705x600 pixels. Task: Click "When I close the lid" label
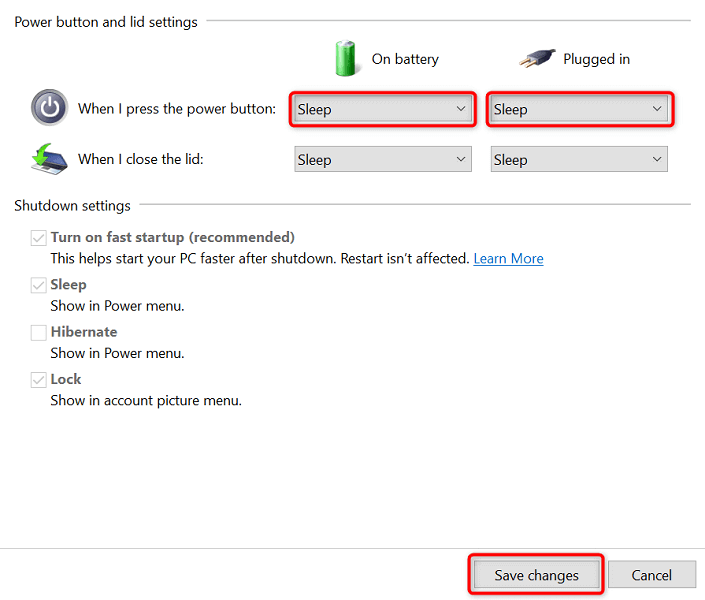(x=141, y=159)
